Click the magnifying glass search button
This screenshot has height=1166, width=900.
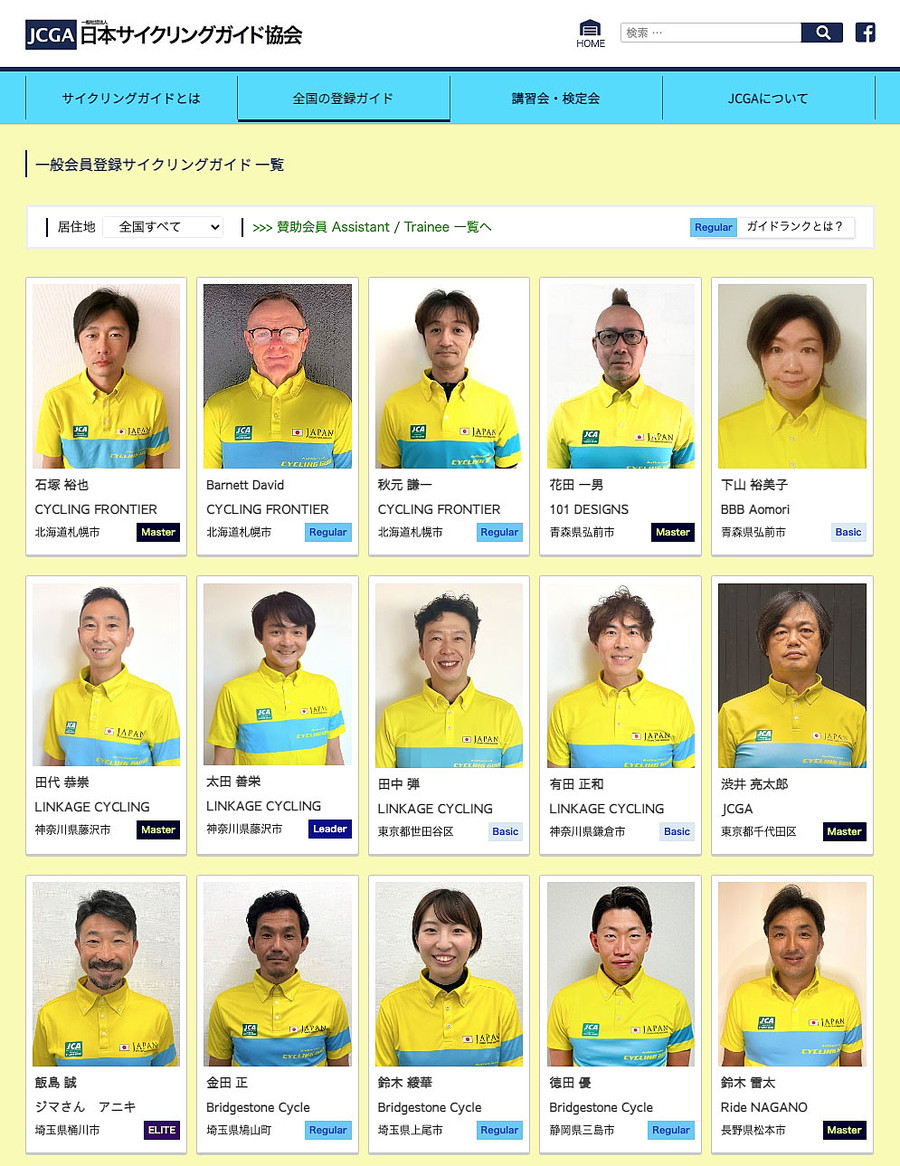tap(822, 33)
